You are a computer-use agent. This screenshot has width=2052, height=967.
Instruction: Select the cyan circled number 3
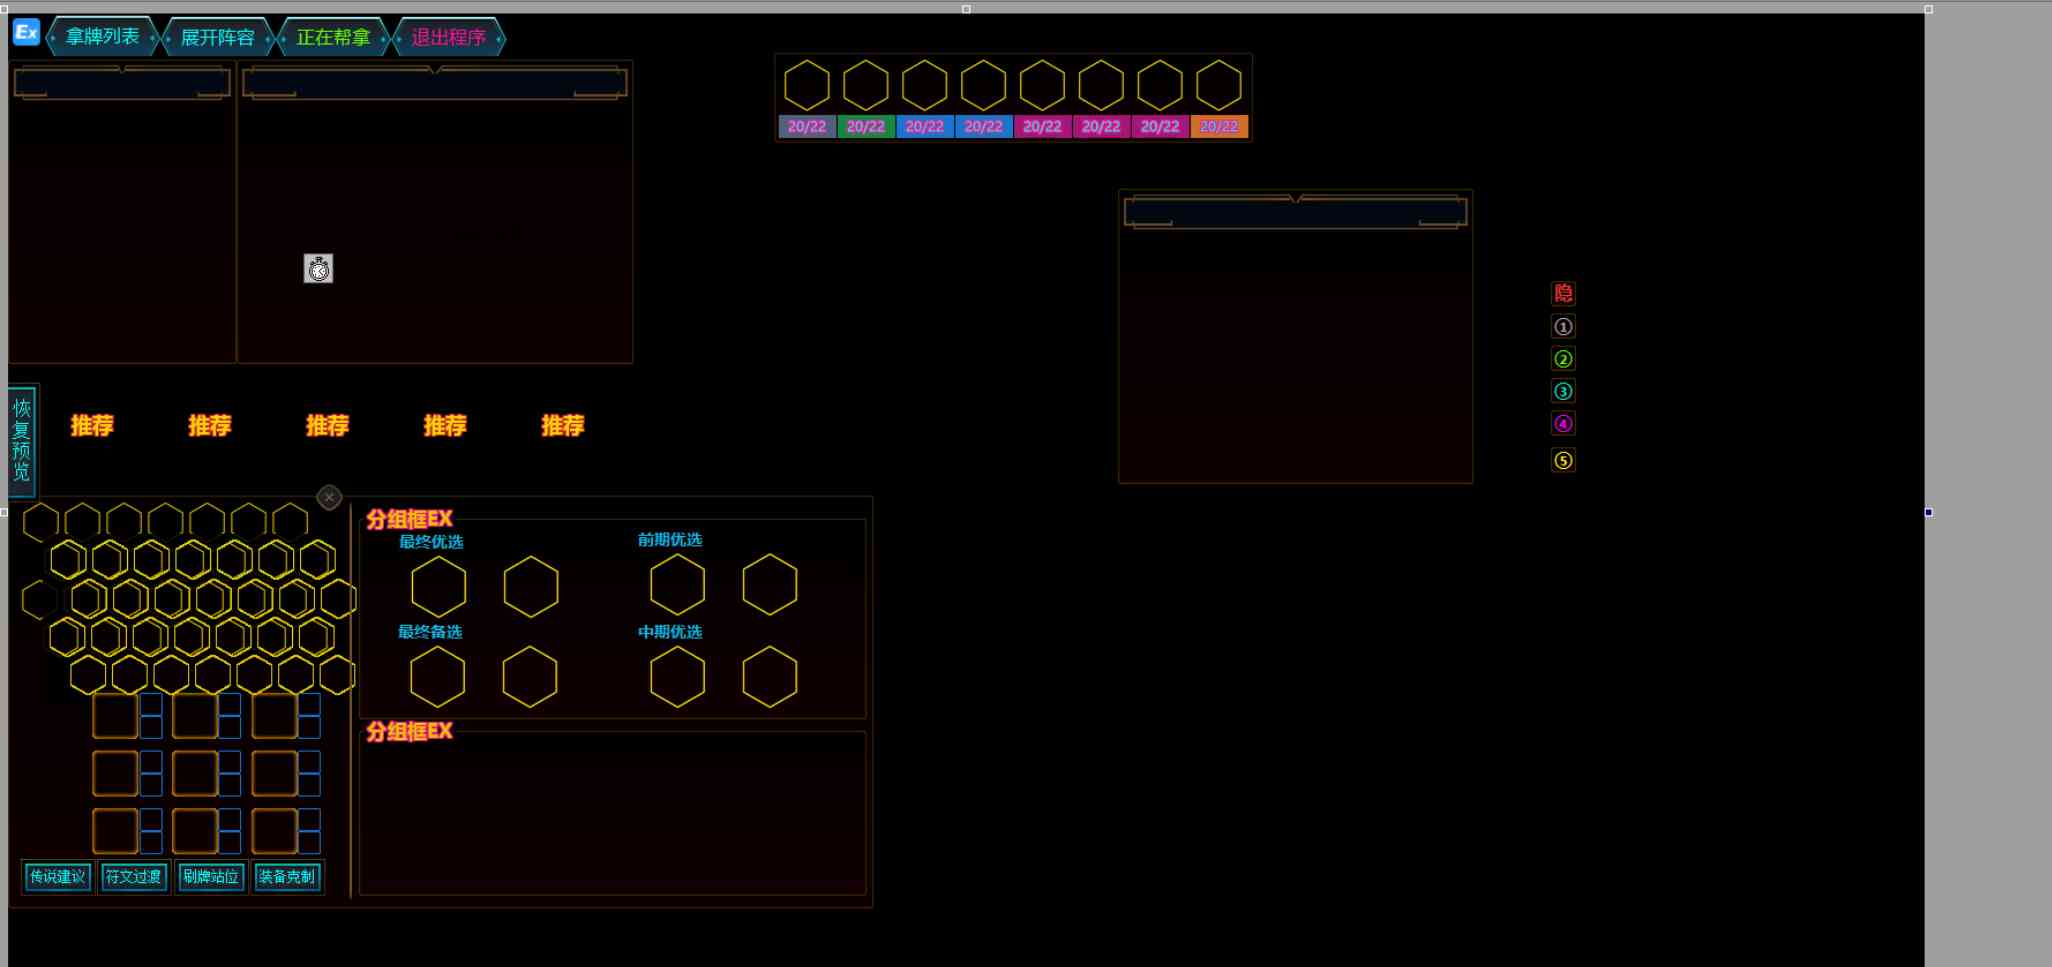click(x=1563, y=391)
